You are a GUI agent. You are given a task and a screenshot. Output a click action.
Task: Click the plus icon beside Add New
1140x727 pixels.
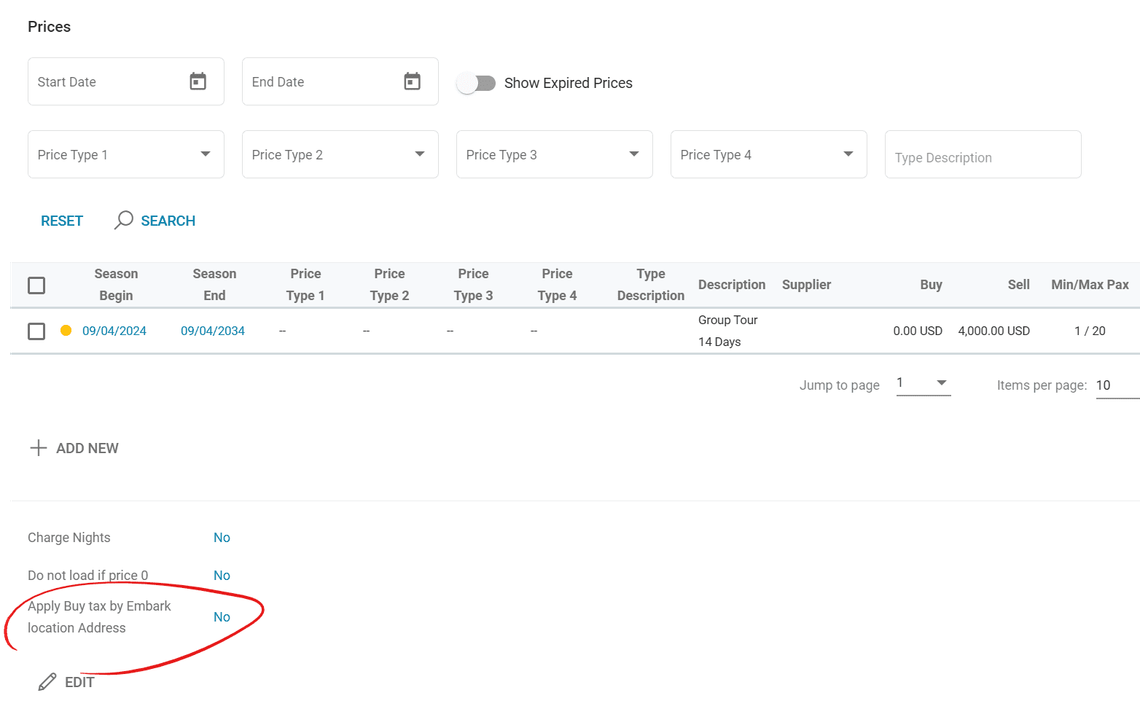(38, 448)
